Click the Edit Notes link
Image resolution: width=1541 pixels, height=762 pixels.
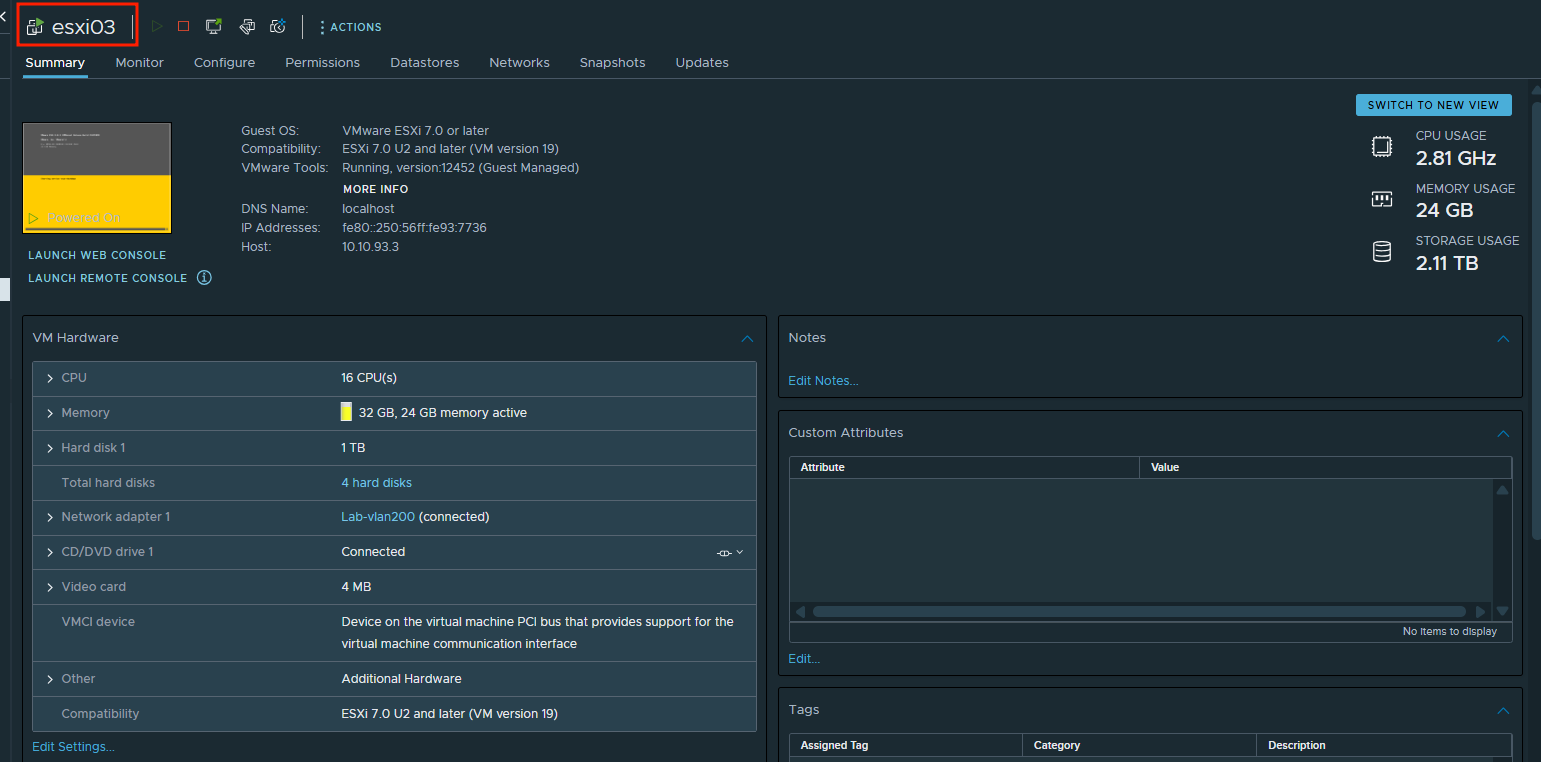823,381
